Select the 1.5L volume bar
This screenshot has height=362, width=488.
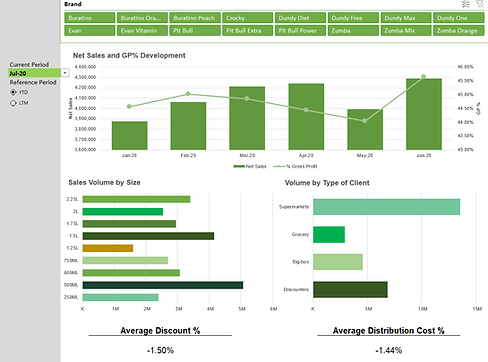pos(148,236)
